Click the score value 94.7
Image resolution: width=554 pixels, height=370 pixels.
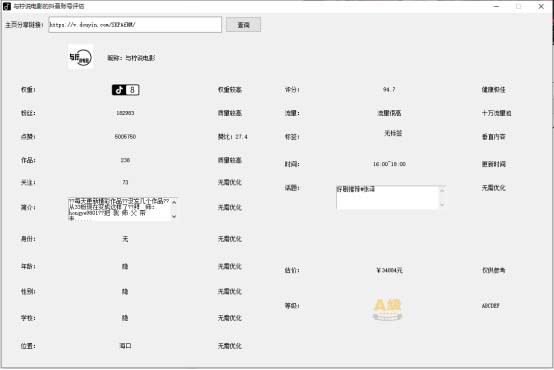tap(389, 89)
